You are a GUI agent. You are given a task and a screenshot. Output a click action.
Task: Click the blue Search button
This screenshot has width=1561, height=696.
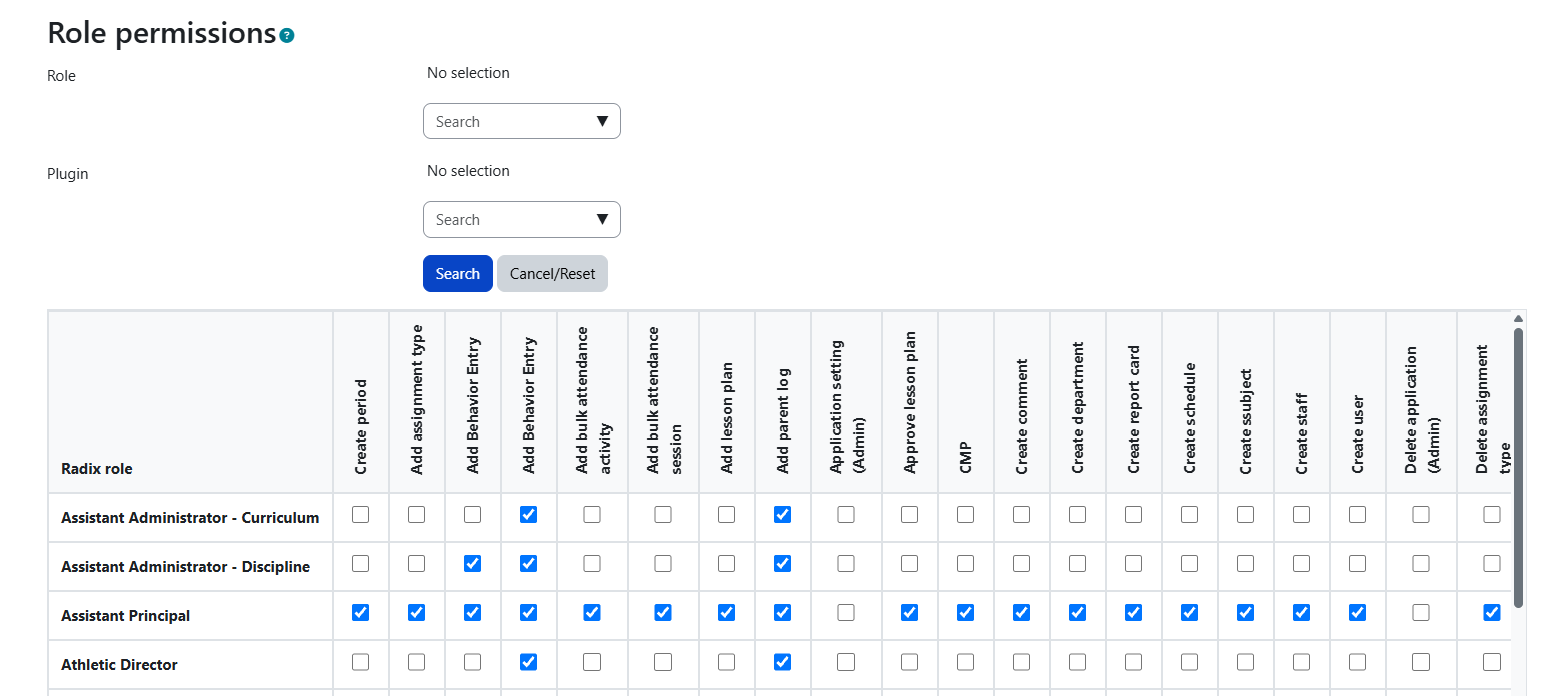tap(458, 274)
